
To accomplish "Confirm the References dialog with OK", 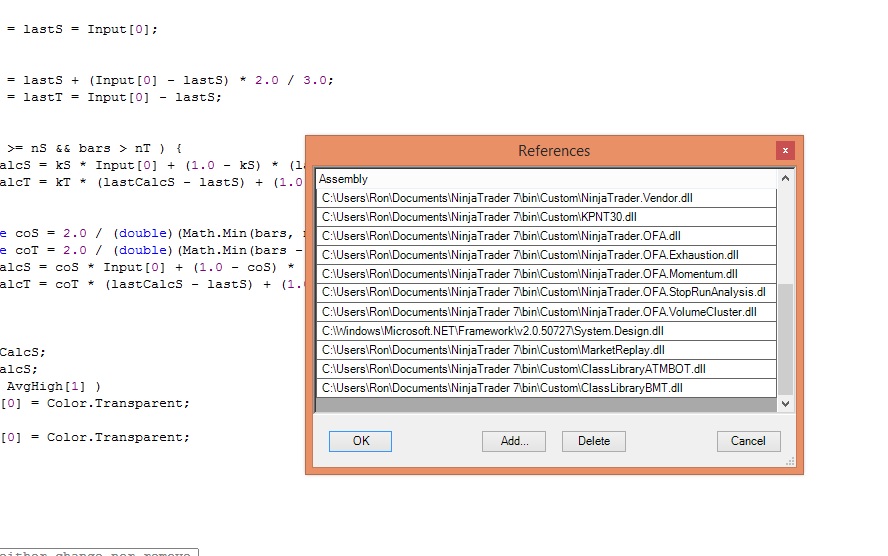I will pyautogui.click(x=360, y=441).
